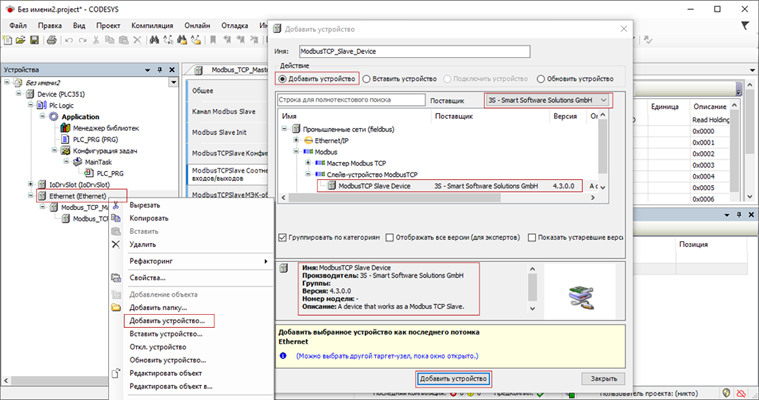Click the Версия column header
The image size is (759, 400).
tap(565, 116)
